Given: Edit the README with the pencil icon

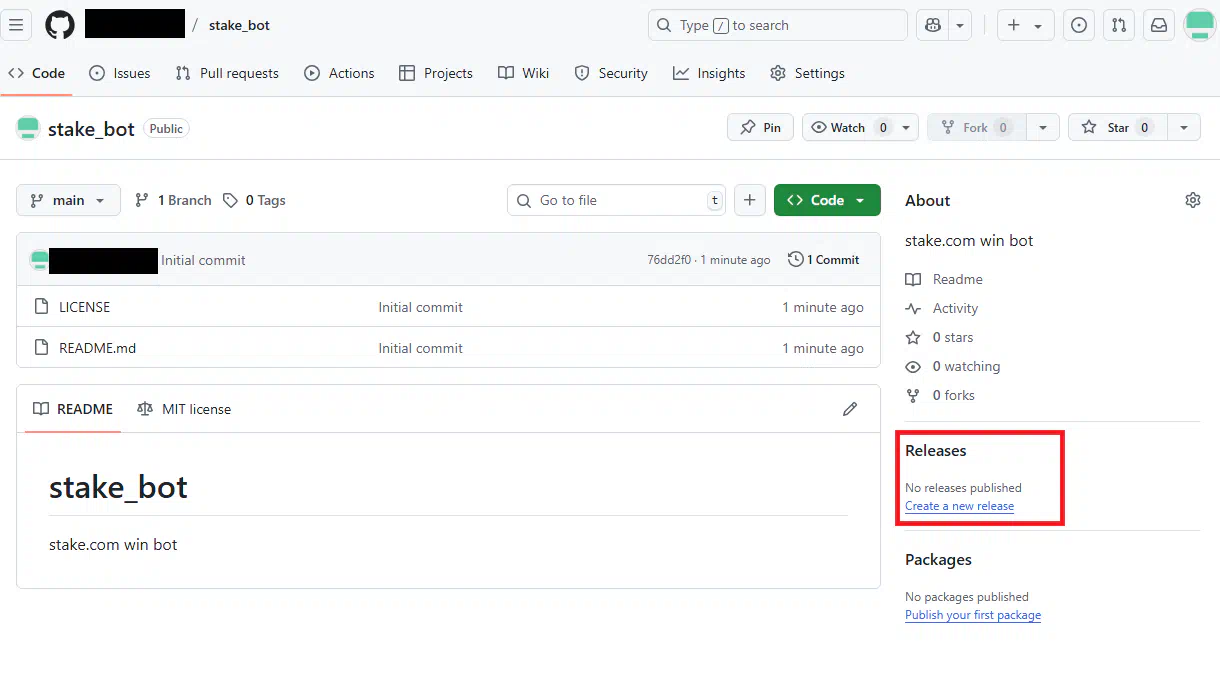Looking at the screenshot, I should coord(850,409).
